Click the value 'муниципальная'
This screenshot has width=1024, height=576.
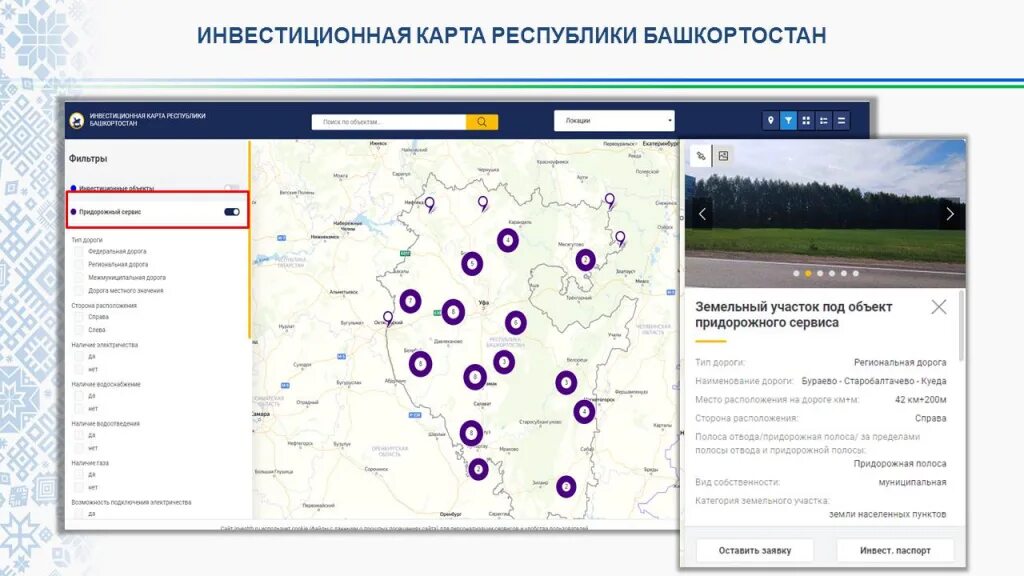[912, 483]
